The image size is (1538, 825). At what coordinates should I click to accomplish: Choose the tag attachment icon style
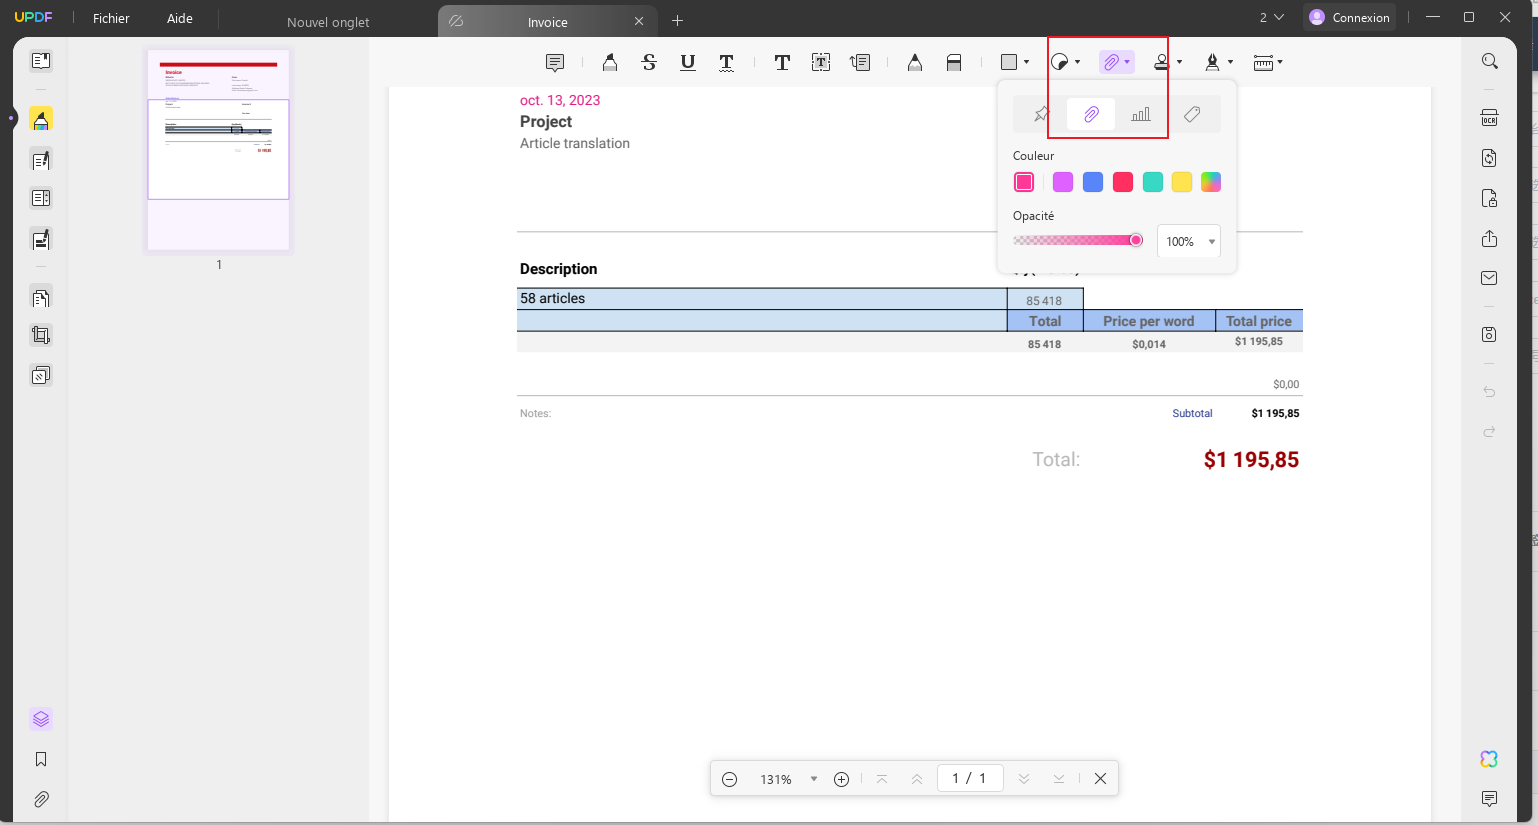coord(1192,114)
